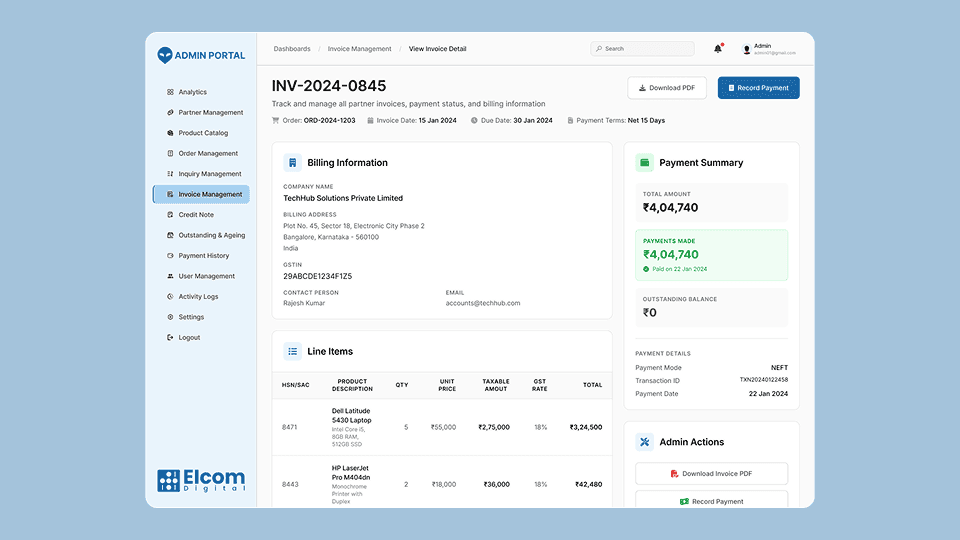Click the Line Items list icon
Viewport: 960px width, 540px height.
(x=292, y=352)
